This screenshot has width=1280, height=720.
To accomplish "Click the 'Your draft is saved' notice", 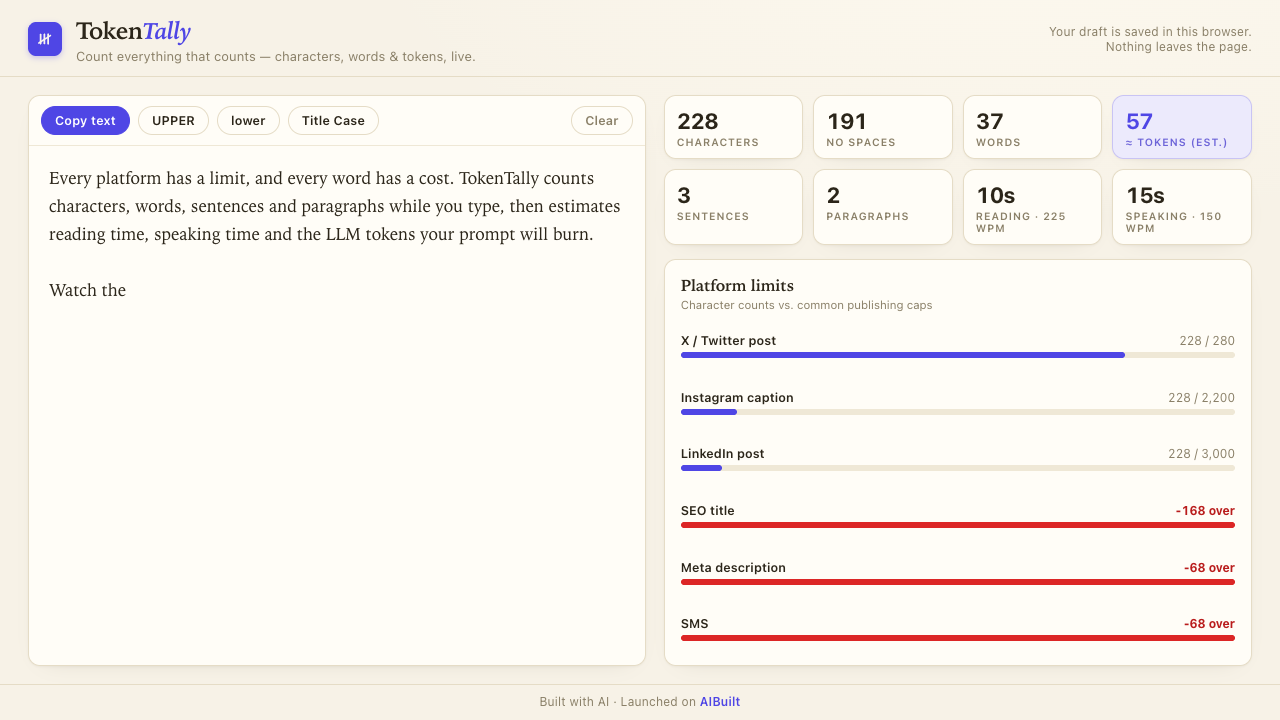I will point(1150,39).
